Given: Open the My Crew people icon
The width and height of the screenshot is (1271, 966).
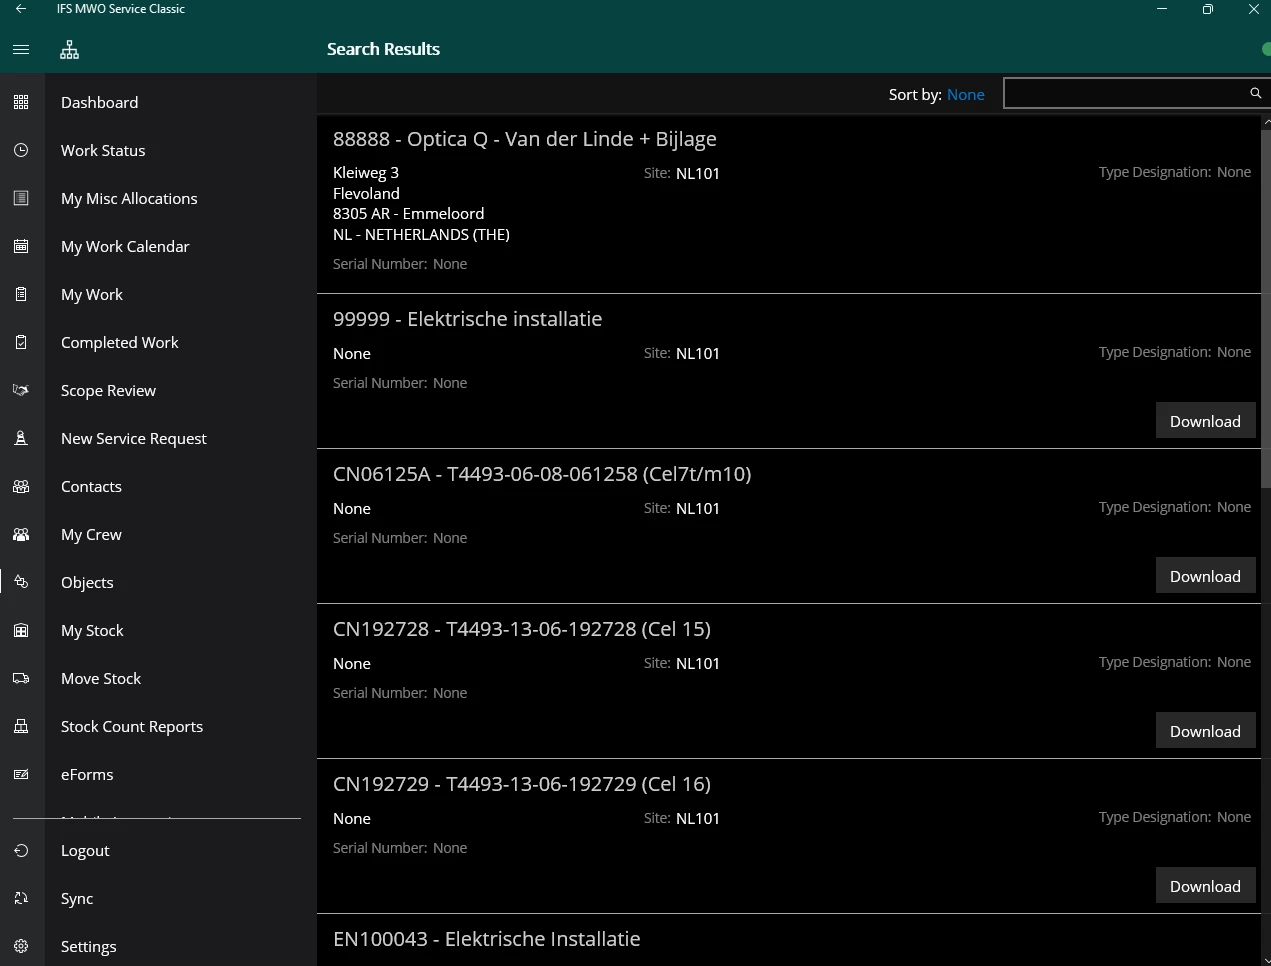Looking at the screenshot, I should pos(21,534).
